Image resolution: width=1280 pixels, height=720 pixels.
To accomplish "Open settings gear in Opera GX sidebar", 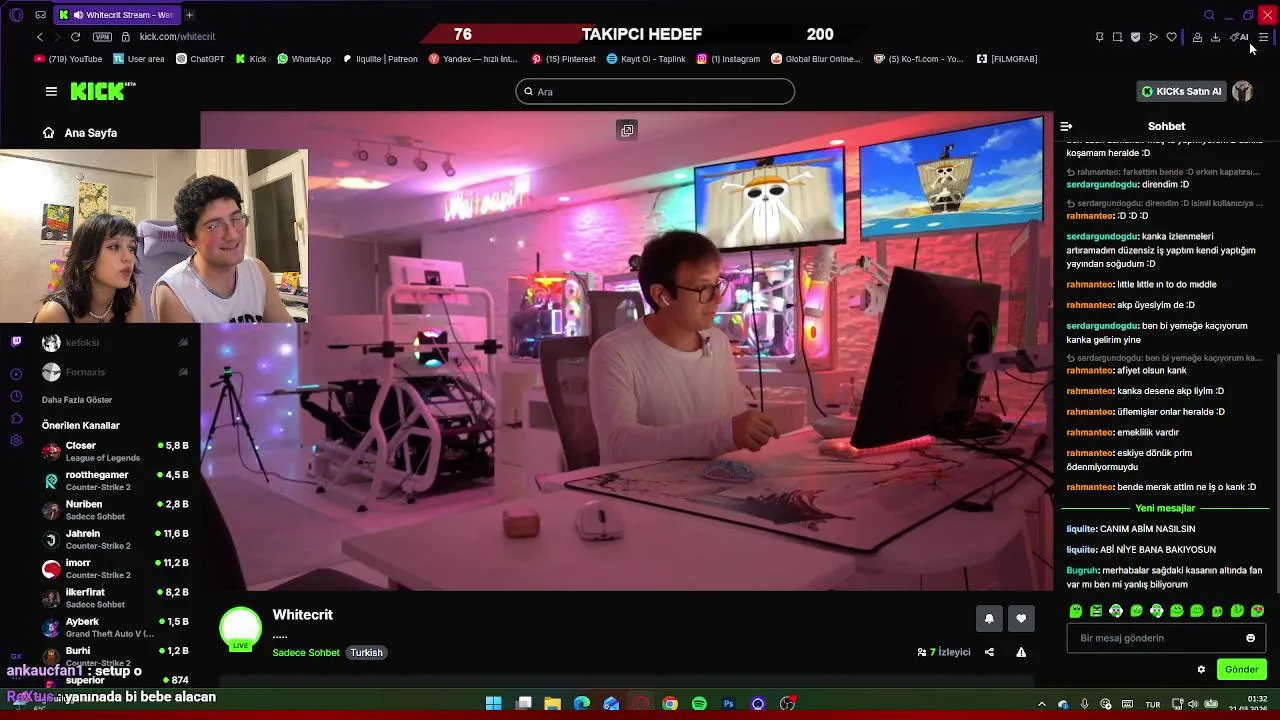I will coord(16,441).
